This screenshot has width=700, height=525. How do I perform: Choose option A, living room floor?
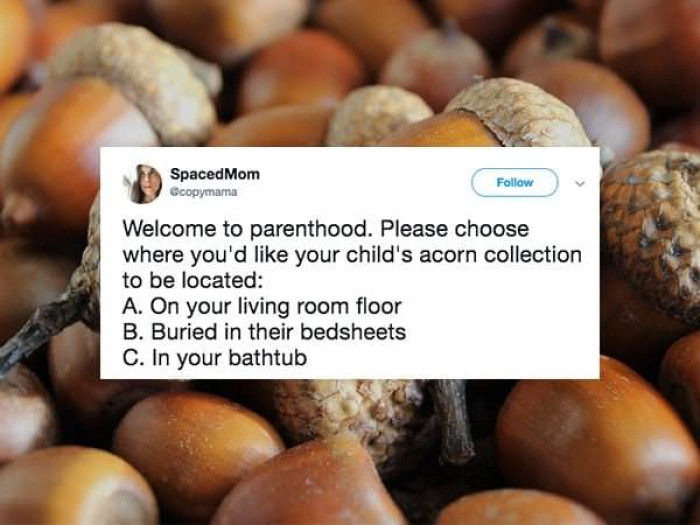(262, 306)
